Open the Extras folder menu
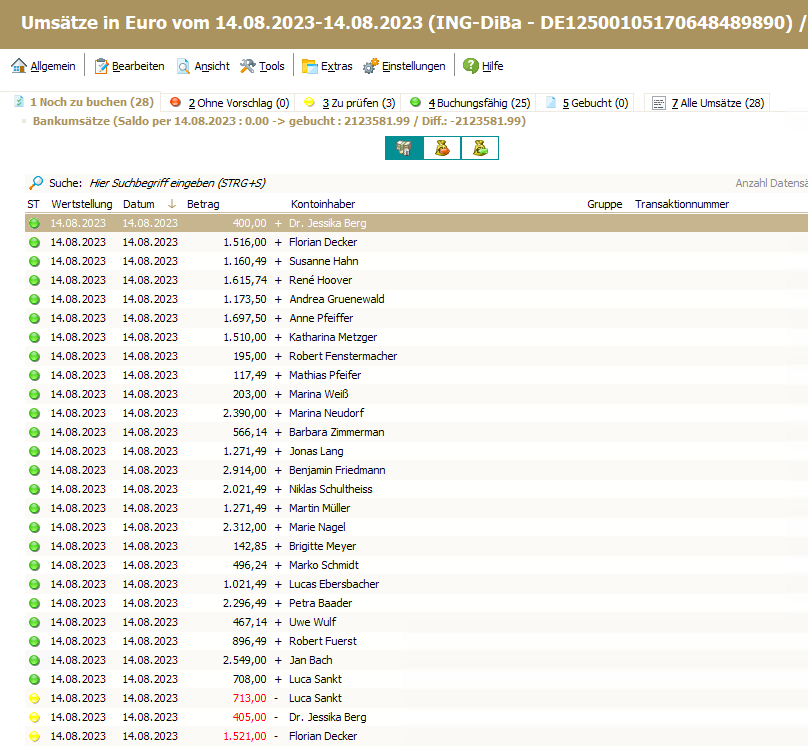Viewport: 808px width, 755px height. [327, 66]
